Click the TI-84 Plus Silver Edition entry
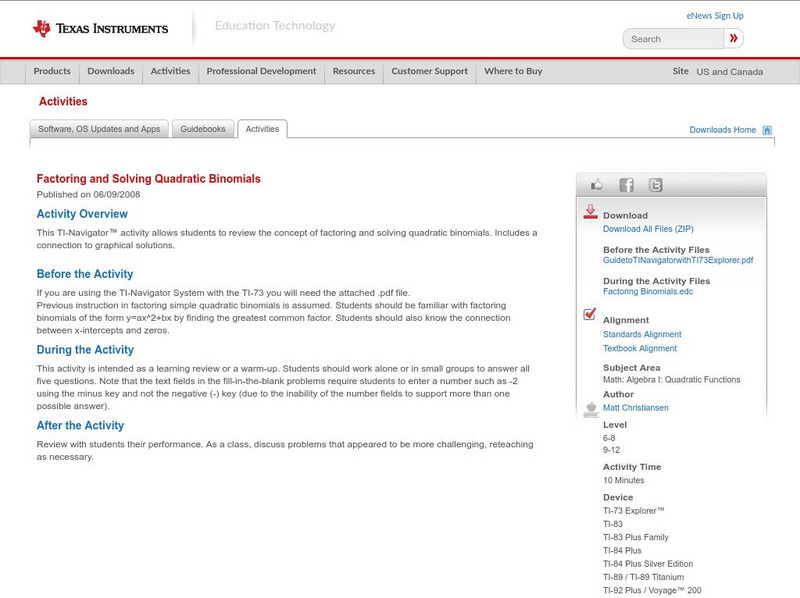Screen dimensions: 800x598 648,564
